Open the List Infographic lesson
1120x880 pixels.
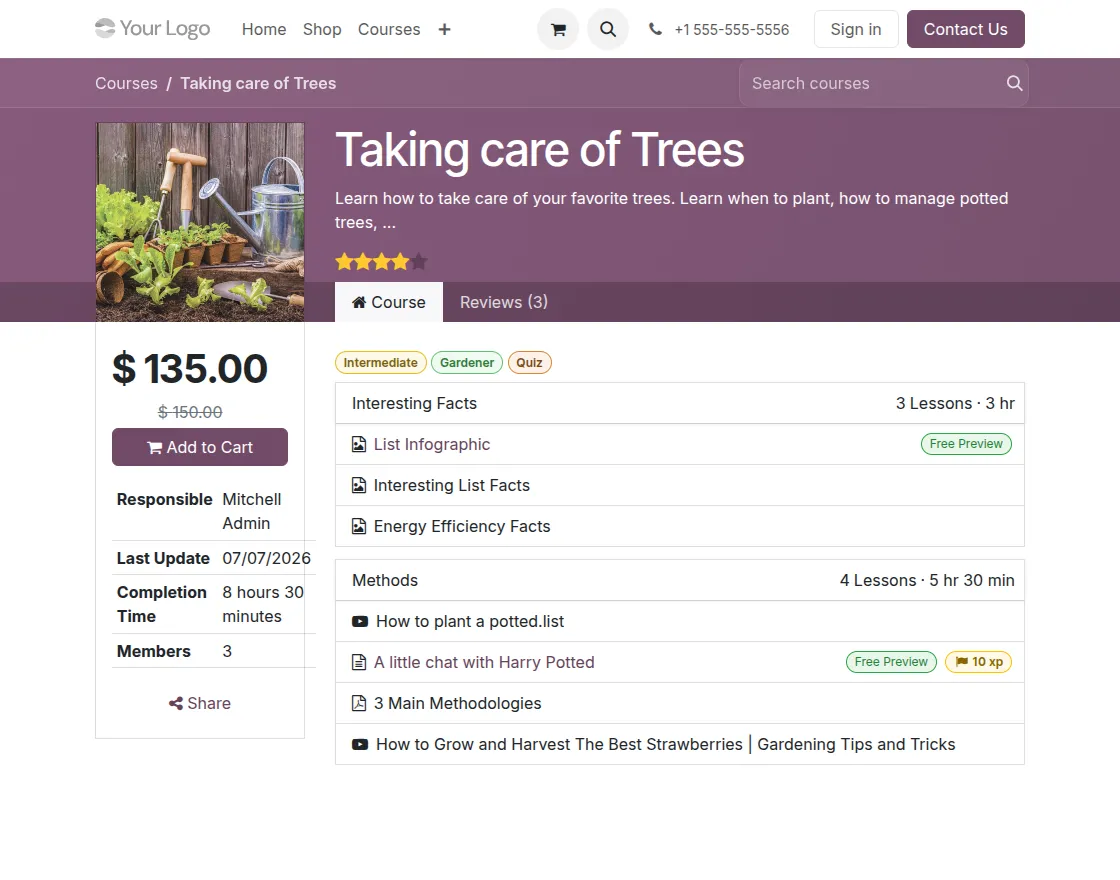click(x=432, y=444)
